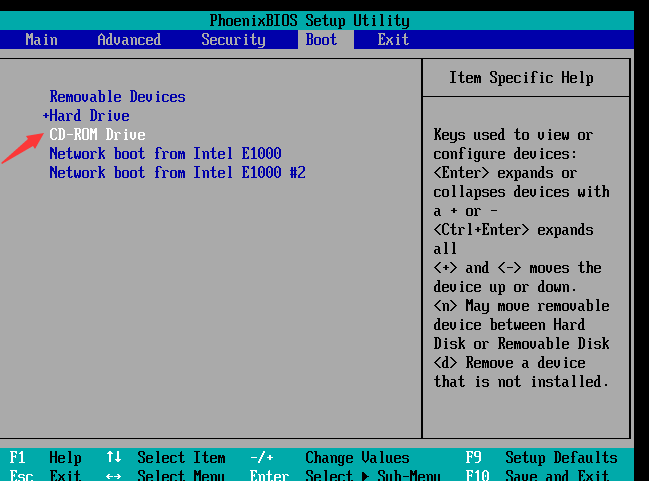This screenshot has height=481, width=649.
Task: Click the -/+ Change Values label
Action: click(x=329, y=458)
